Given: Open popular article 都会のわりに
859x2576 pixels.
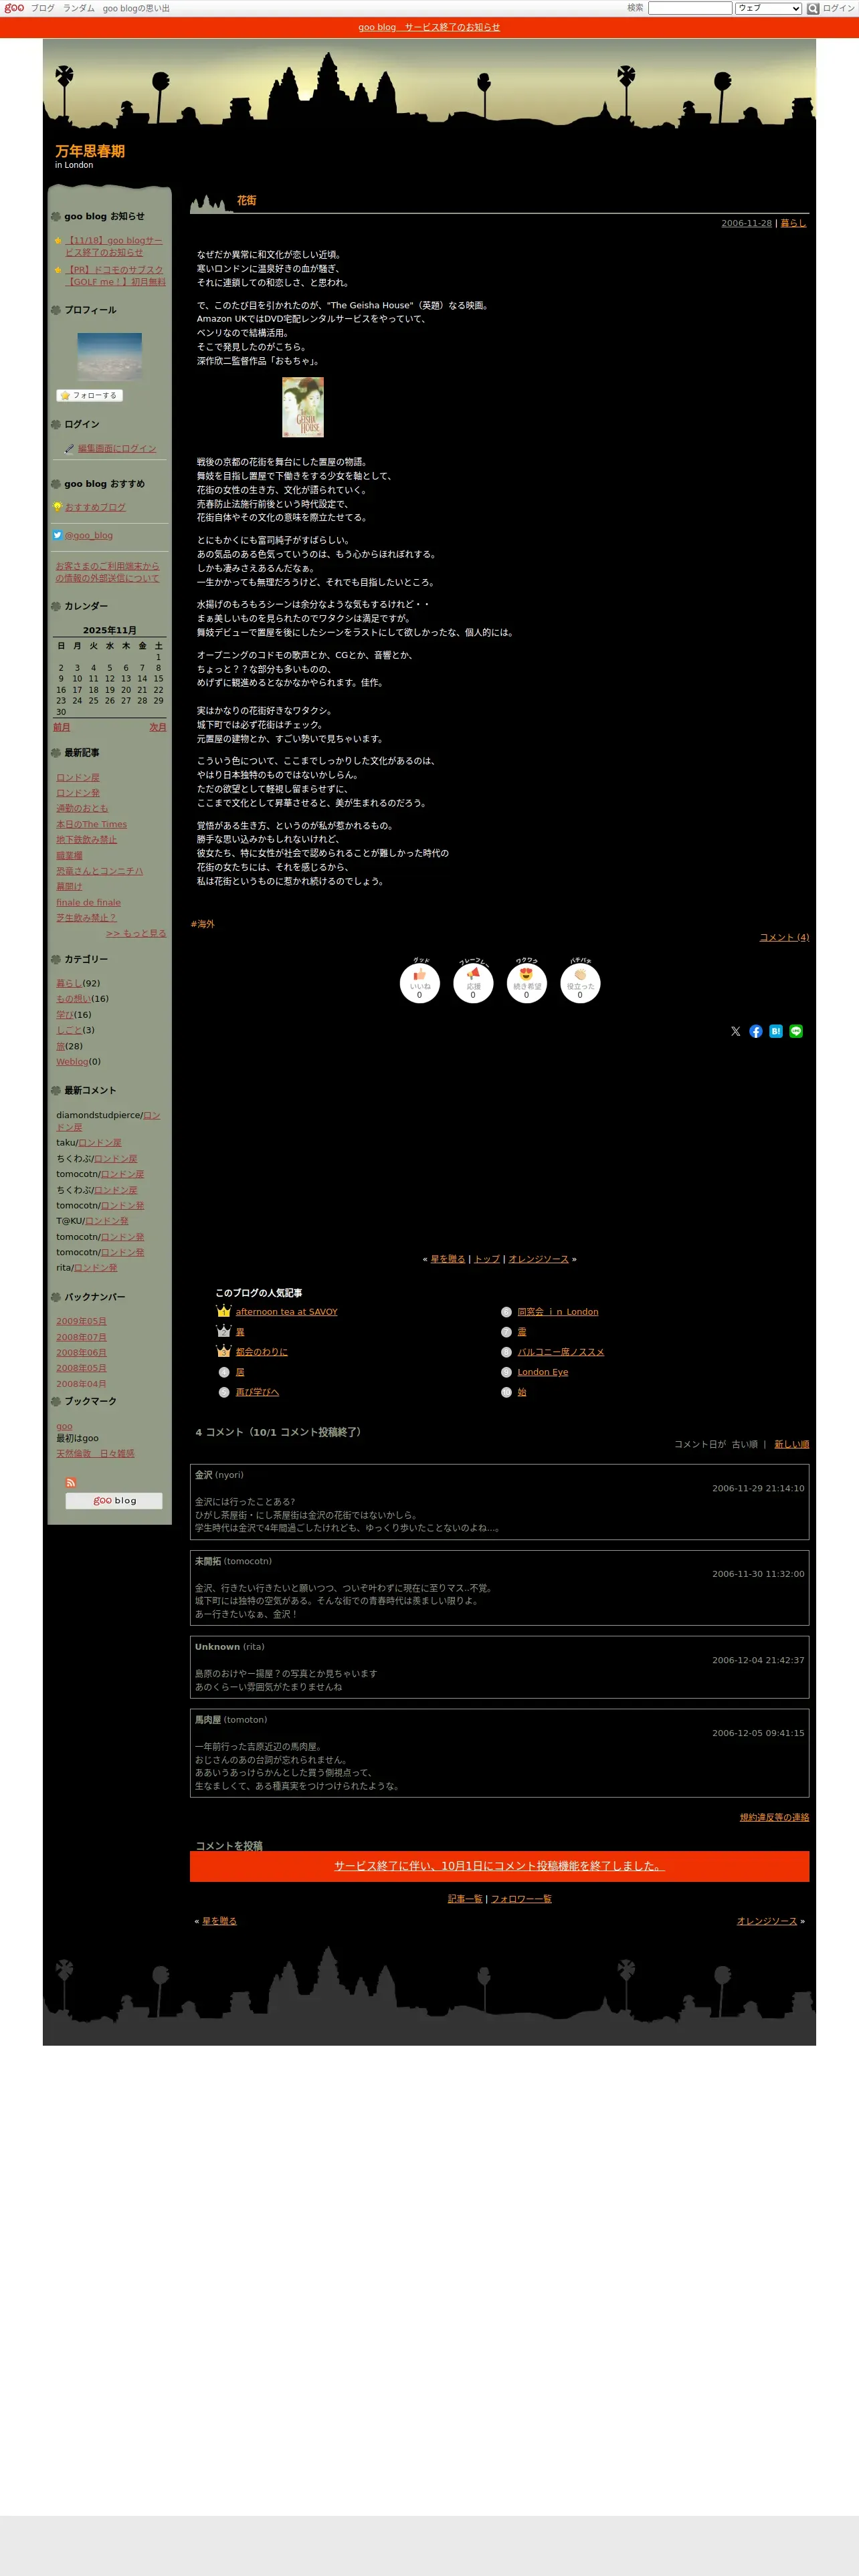Looking at the screenshot, I should 262,1352.
